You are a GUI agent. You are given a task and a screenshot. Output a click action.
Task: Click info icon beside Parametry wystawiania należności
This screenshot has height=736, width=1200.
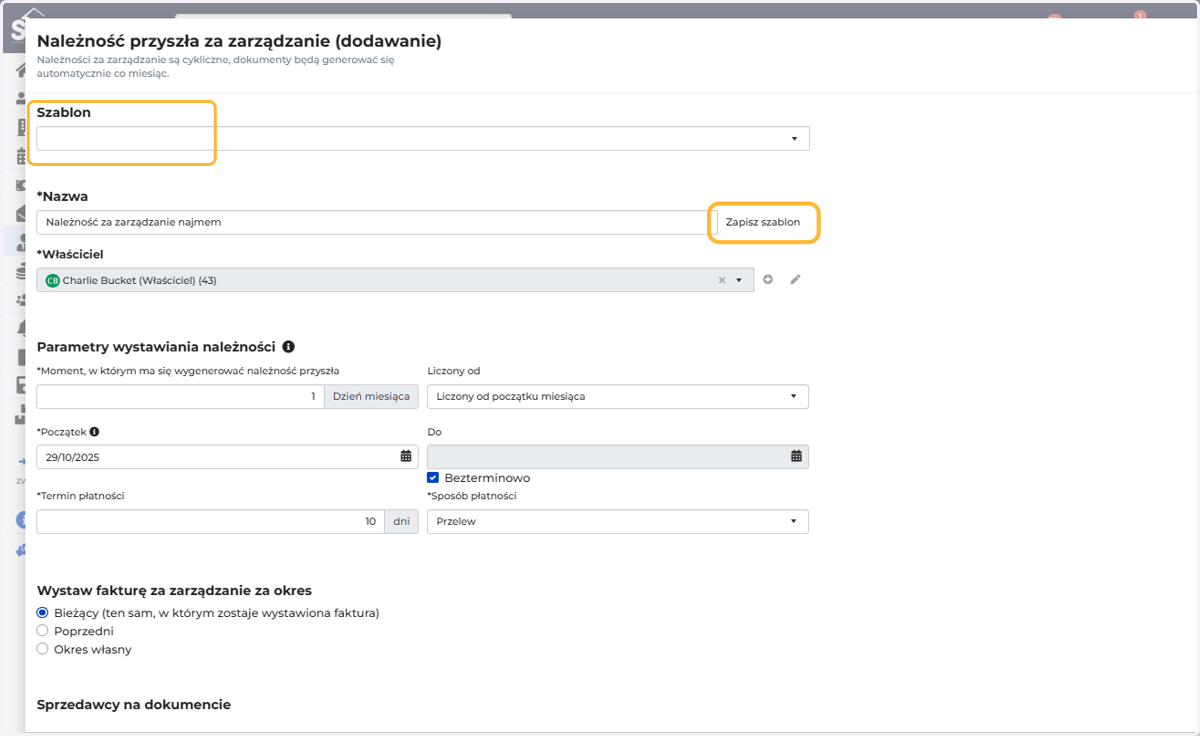(288, 347)
